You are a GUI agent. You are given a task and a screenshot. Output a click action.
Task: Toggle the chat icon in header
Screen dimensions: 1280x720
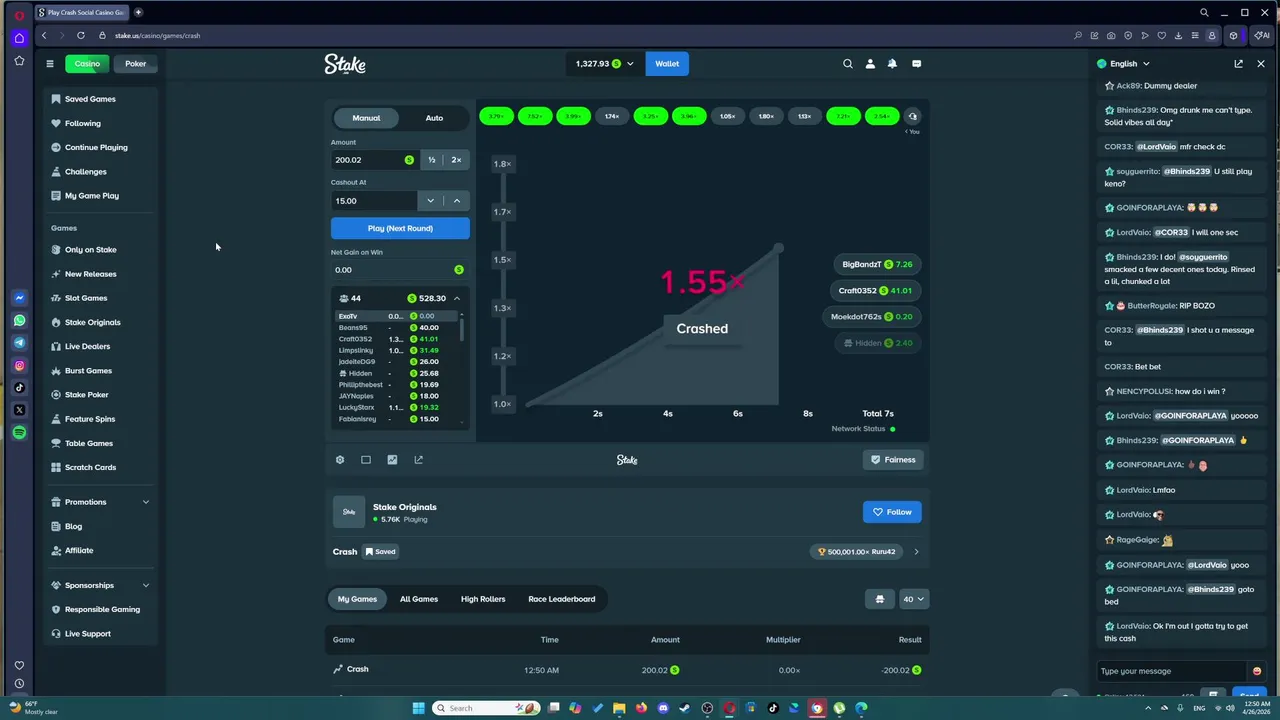916,64
